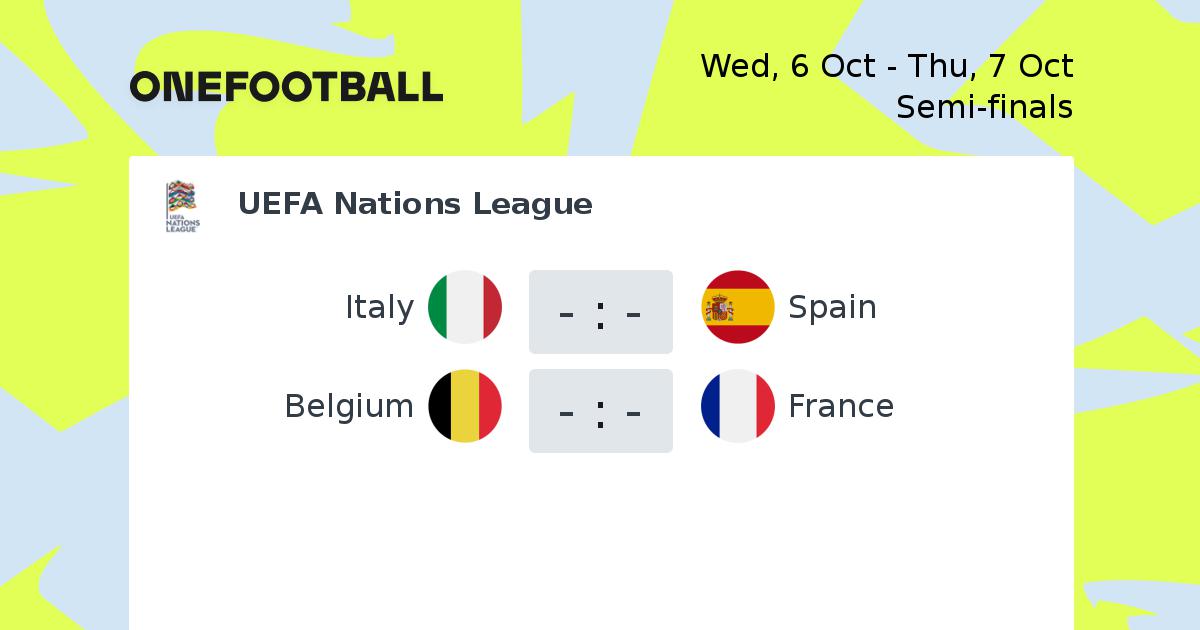Open the UEFA Nations League title link

(x=415, y=204)
